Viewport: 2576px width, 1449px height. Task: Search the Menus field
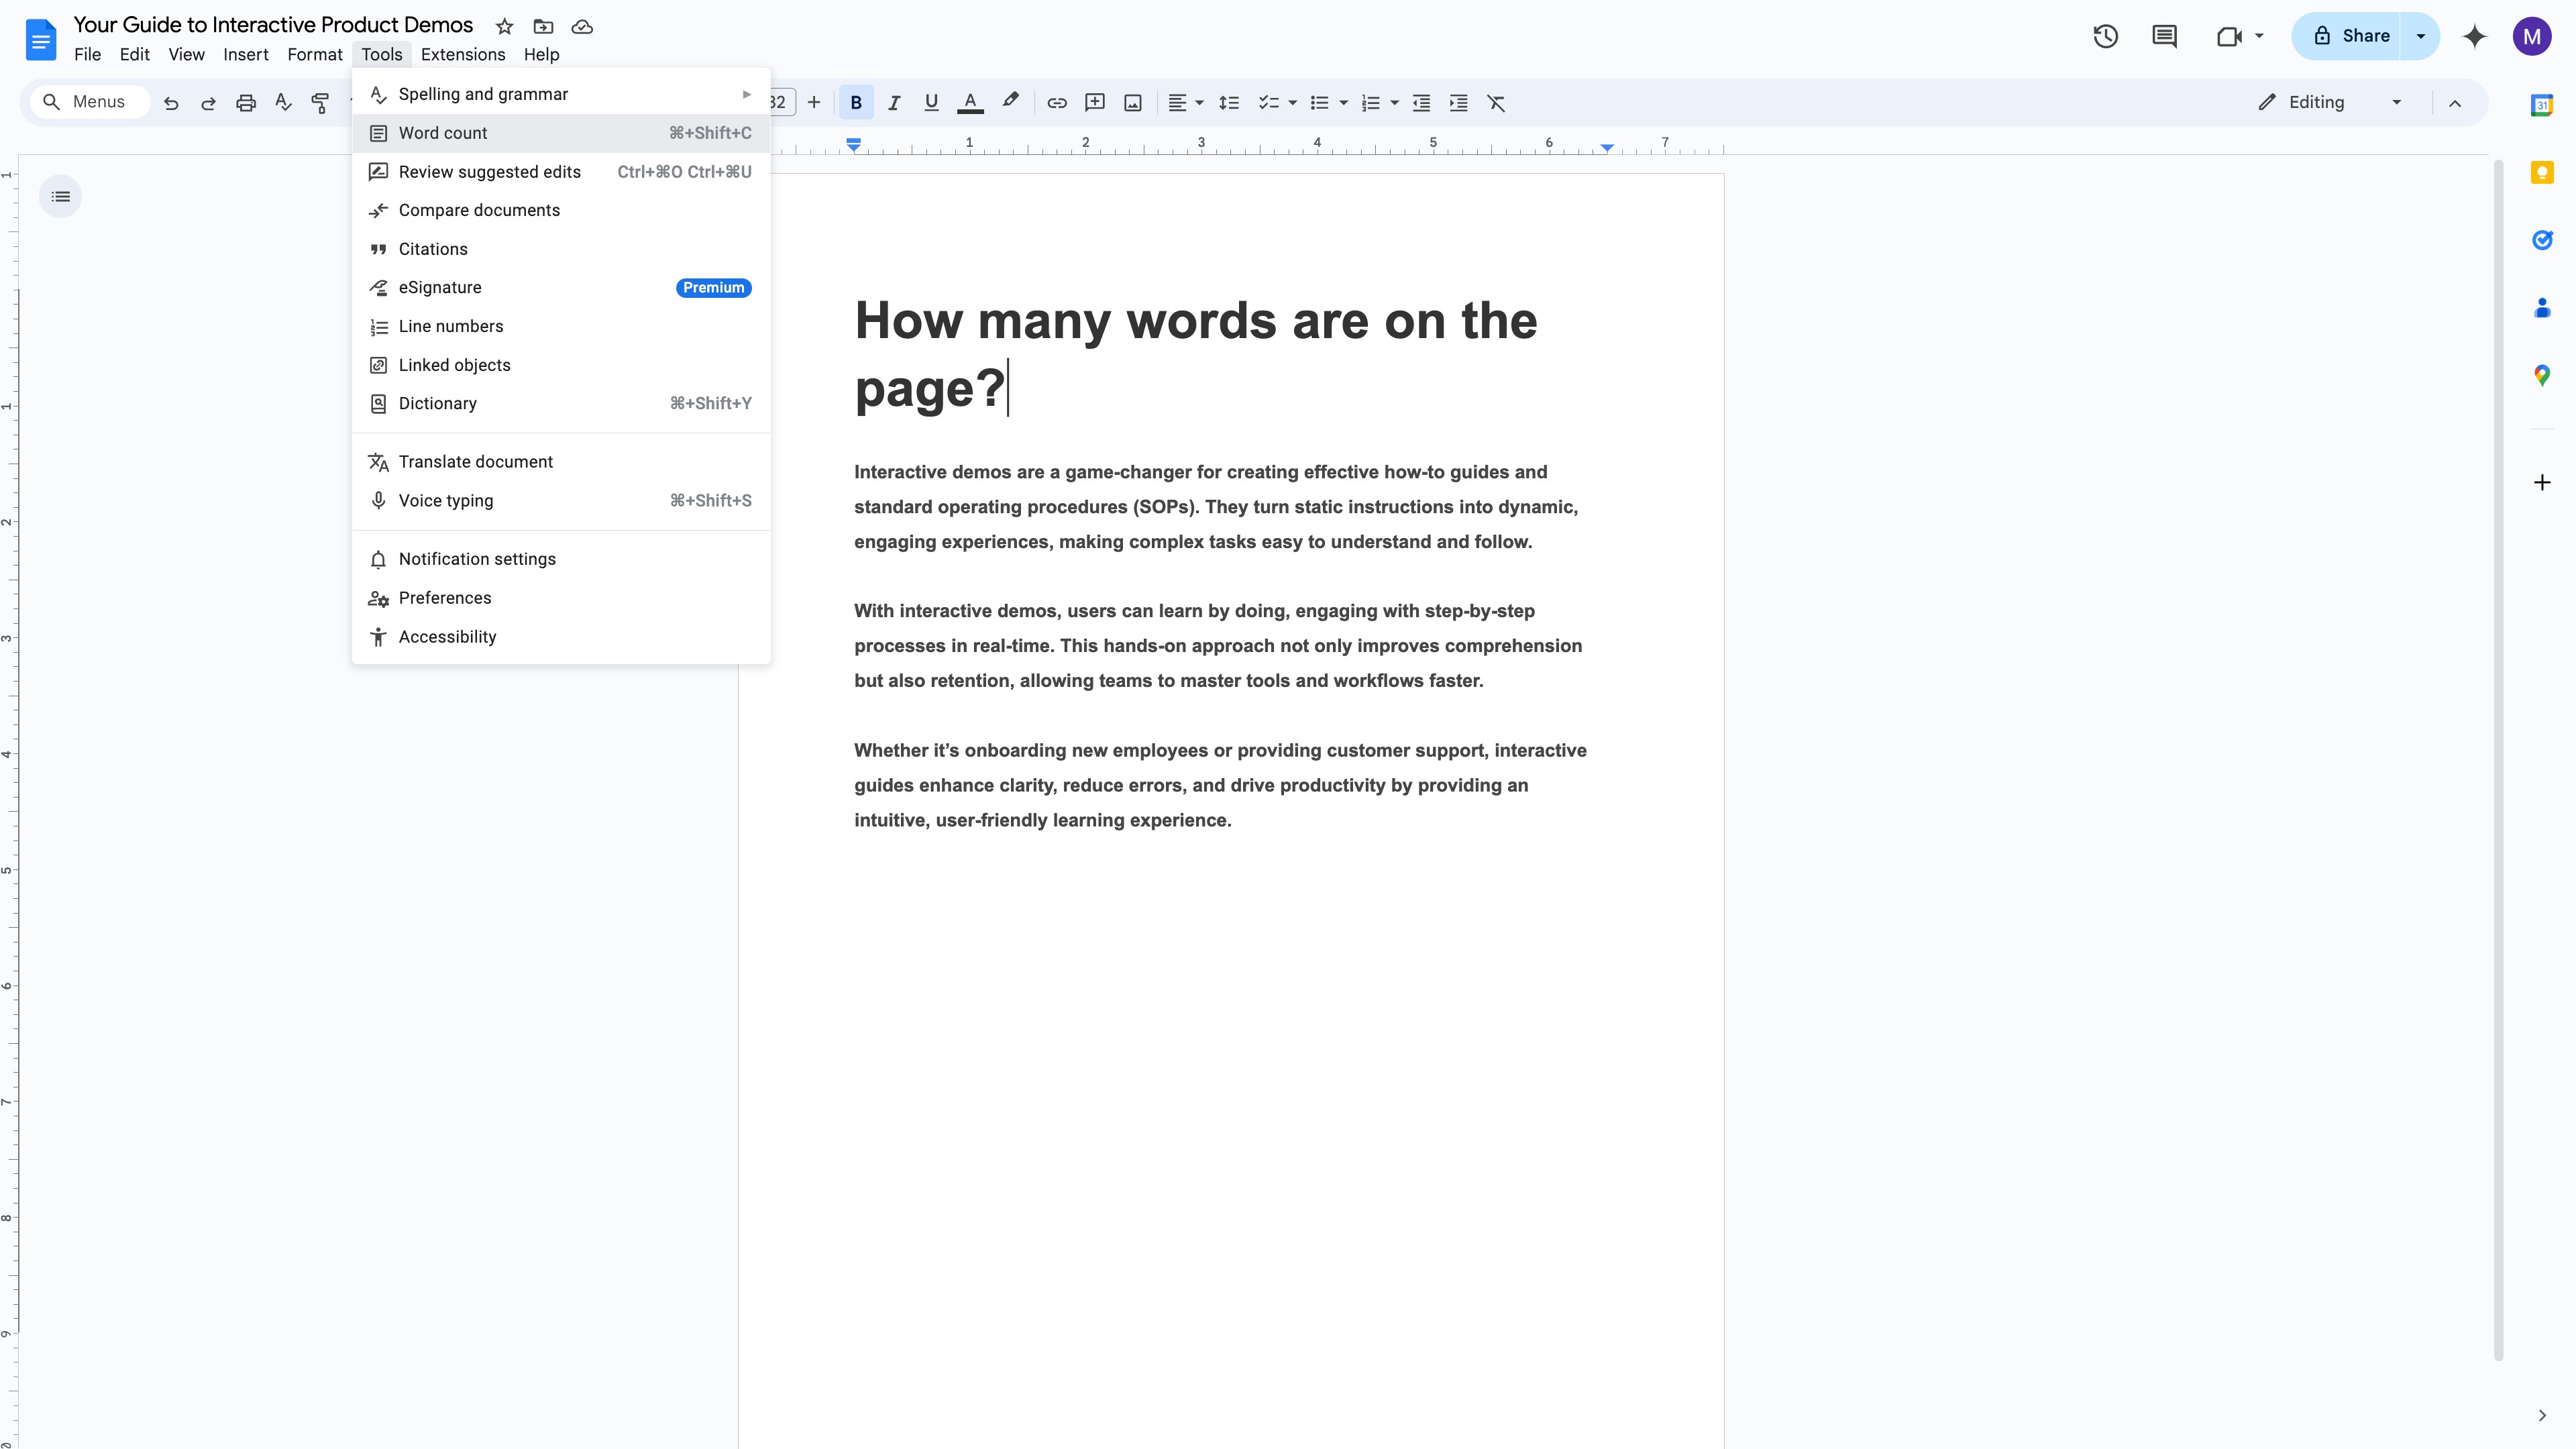pyautogui.click(x=90, y=102)
